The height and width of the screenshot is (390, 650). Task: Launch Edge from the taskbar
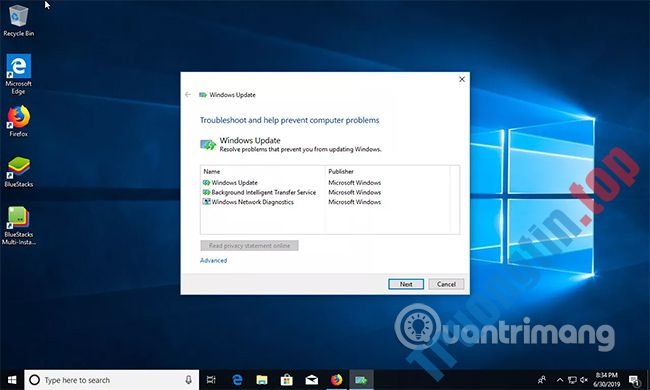[237, 380]
